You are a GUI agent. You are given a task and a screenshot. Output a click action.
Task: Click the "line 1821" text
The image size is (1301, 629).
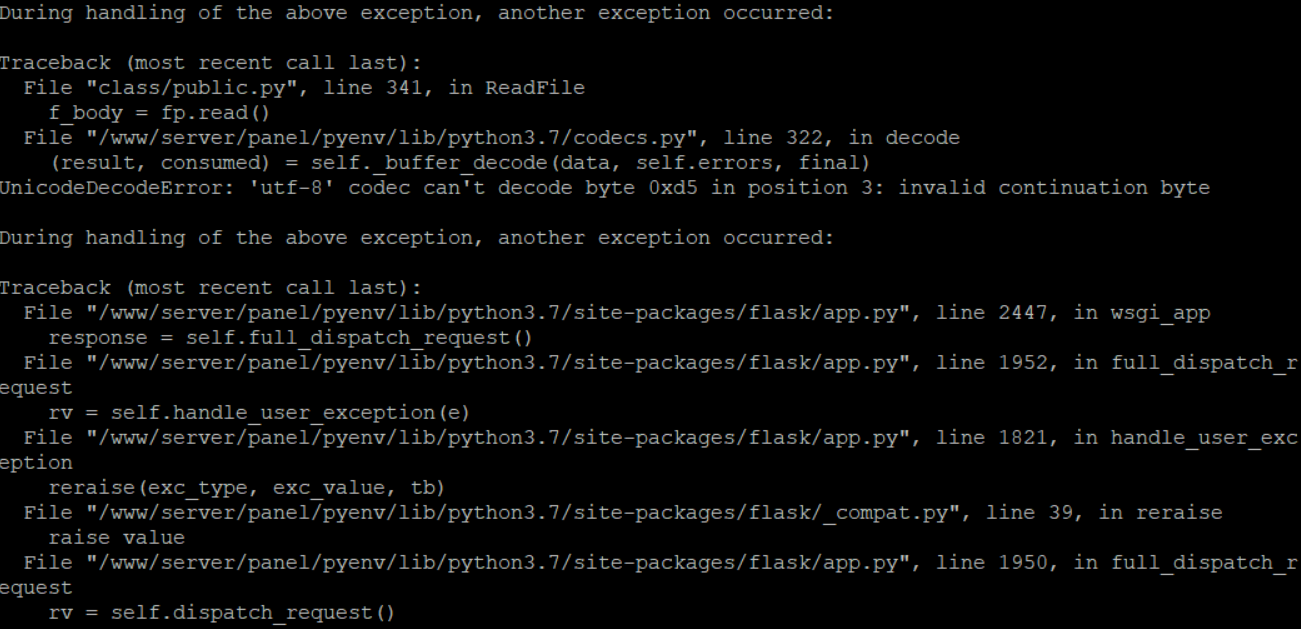pyautogui.click(x=992, y=438)
